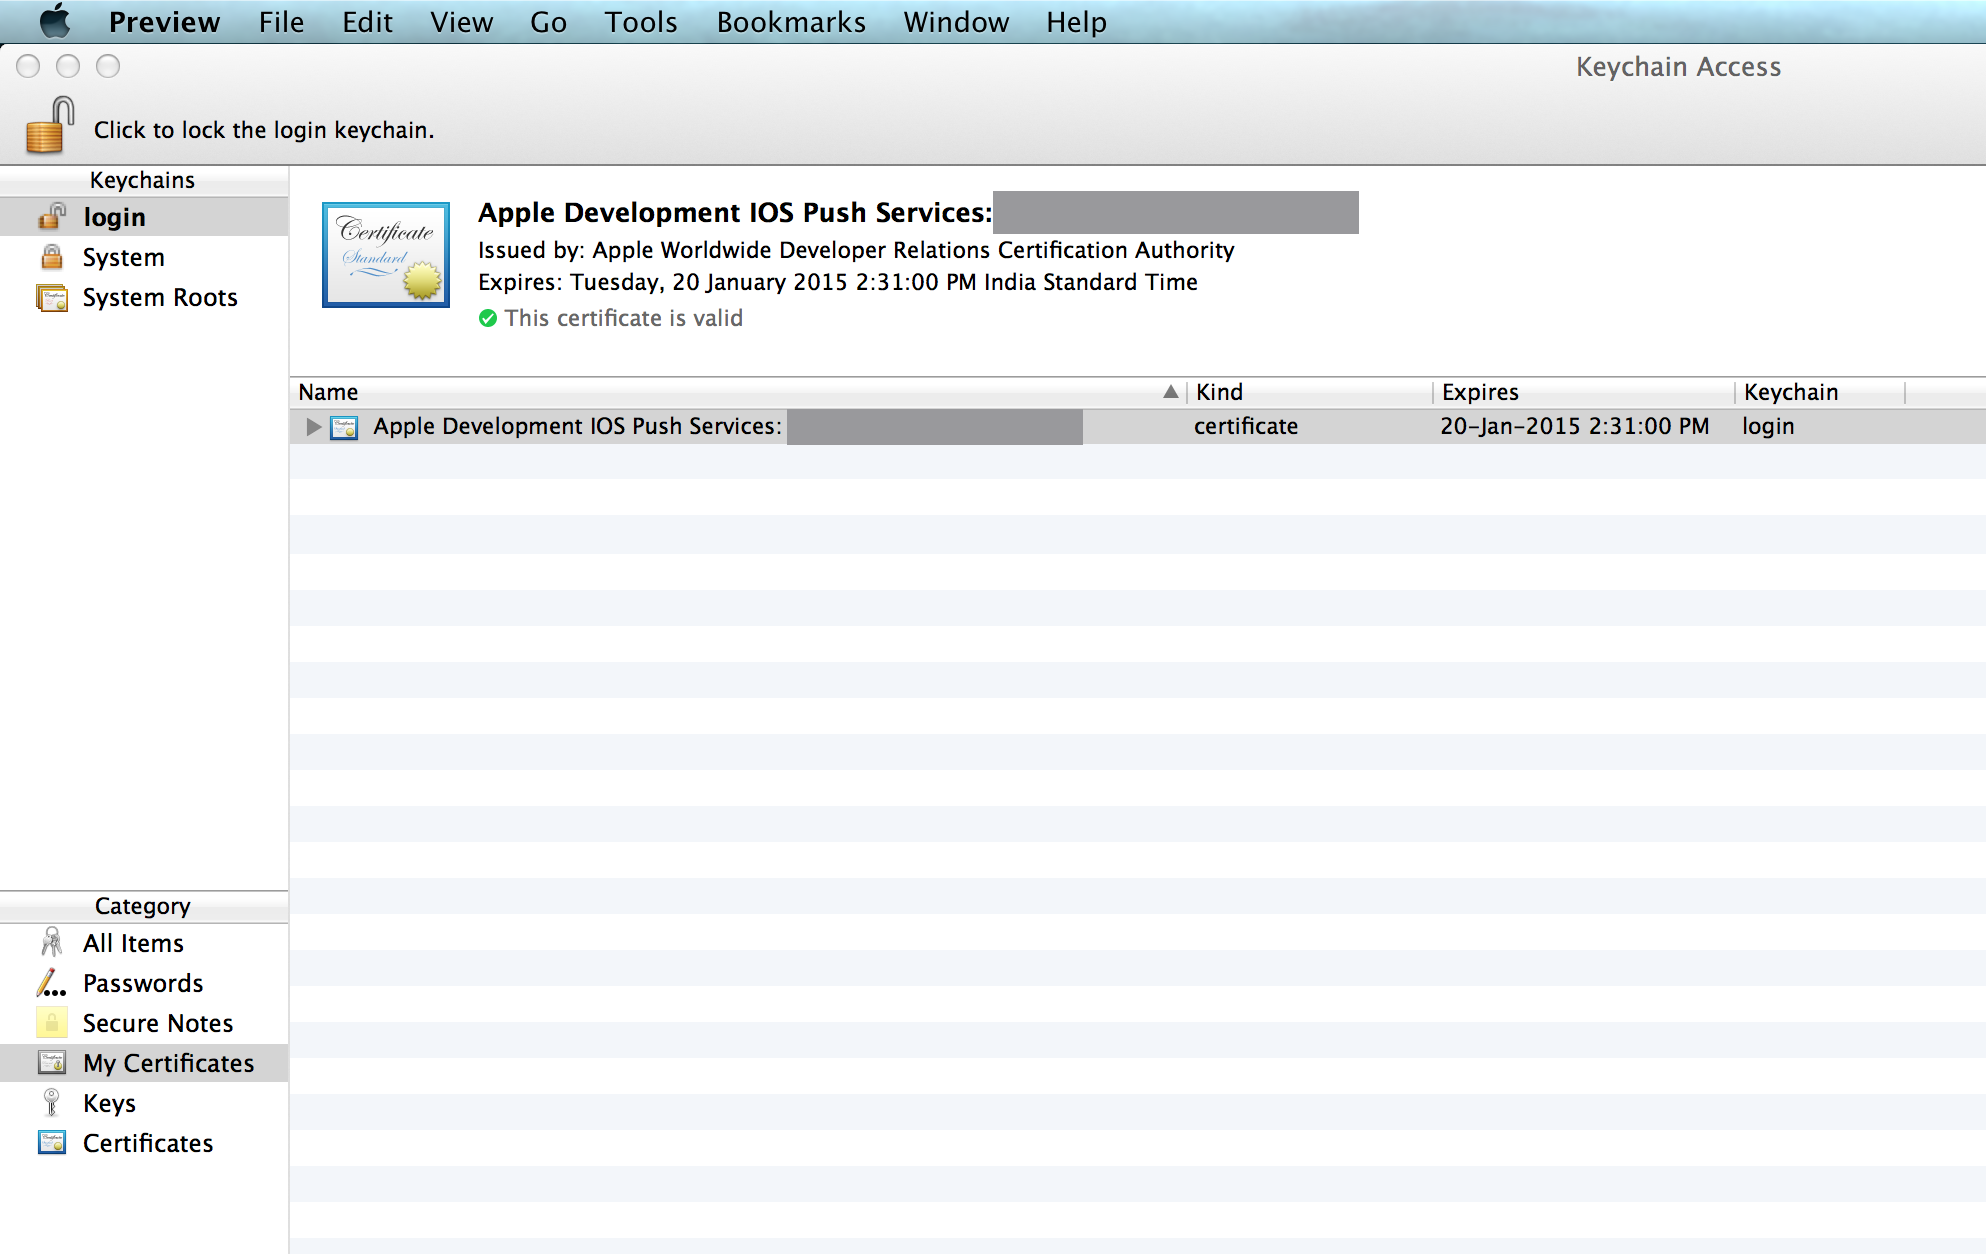The height and width of the screenshot is (1254, 1986).
Task: Click the 'Expires: Tuesday, 20 January 2015' text
Action: 838,282
